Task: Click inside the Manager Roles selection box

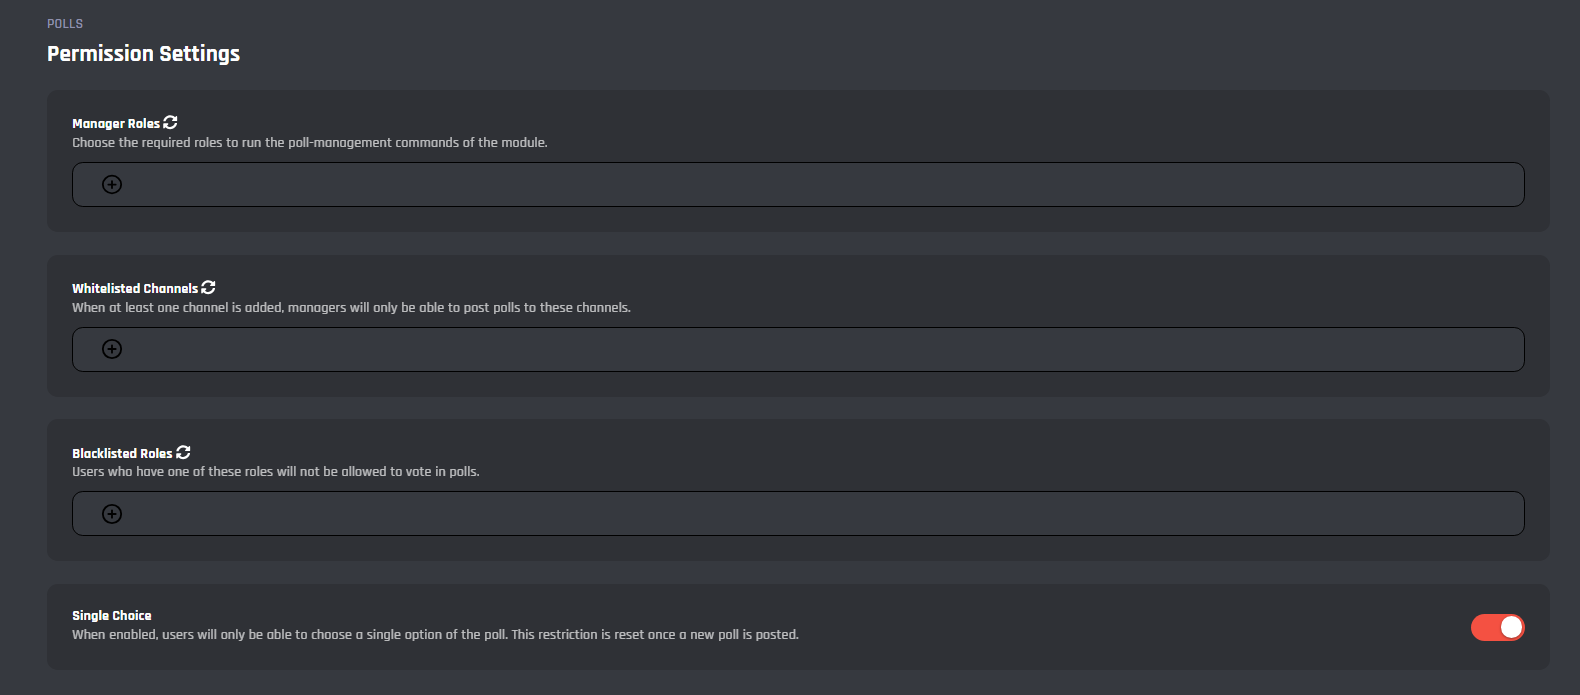Action: 800,184
